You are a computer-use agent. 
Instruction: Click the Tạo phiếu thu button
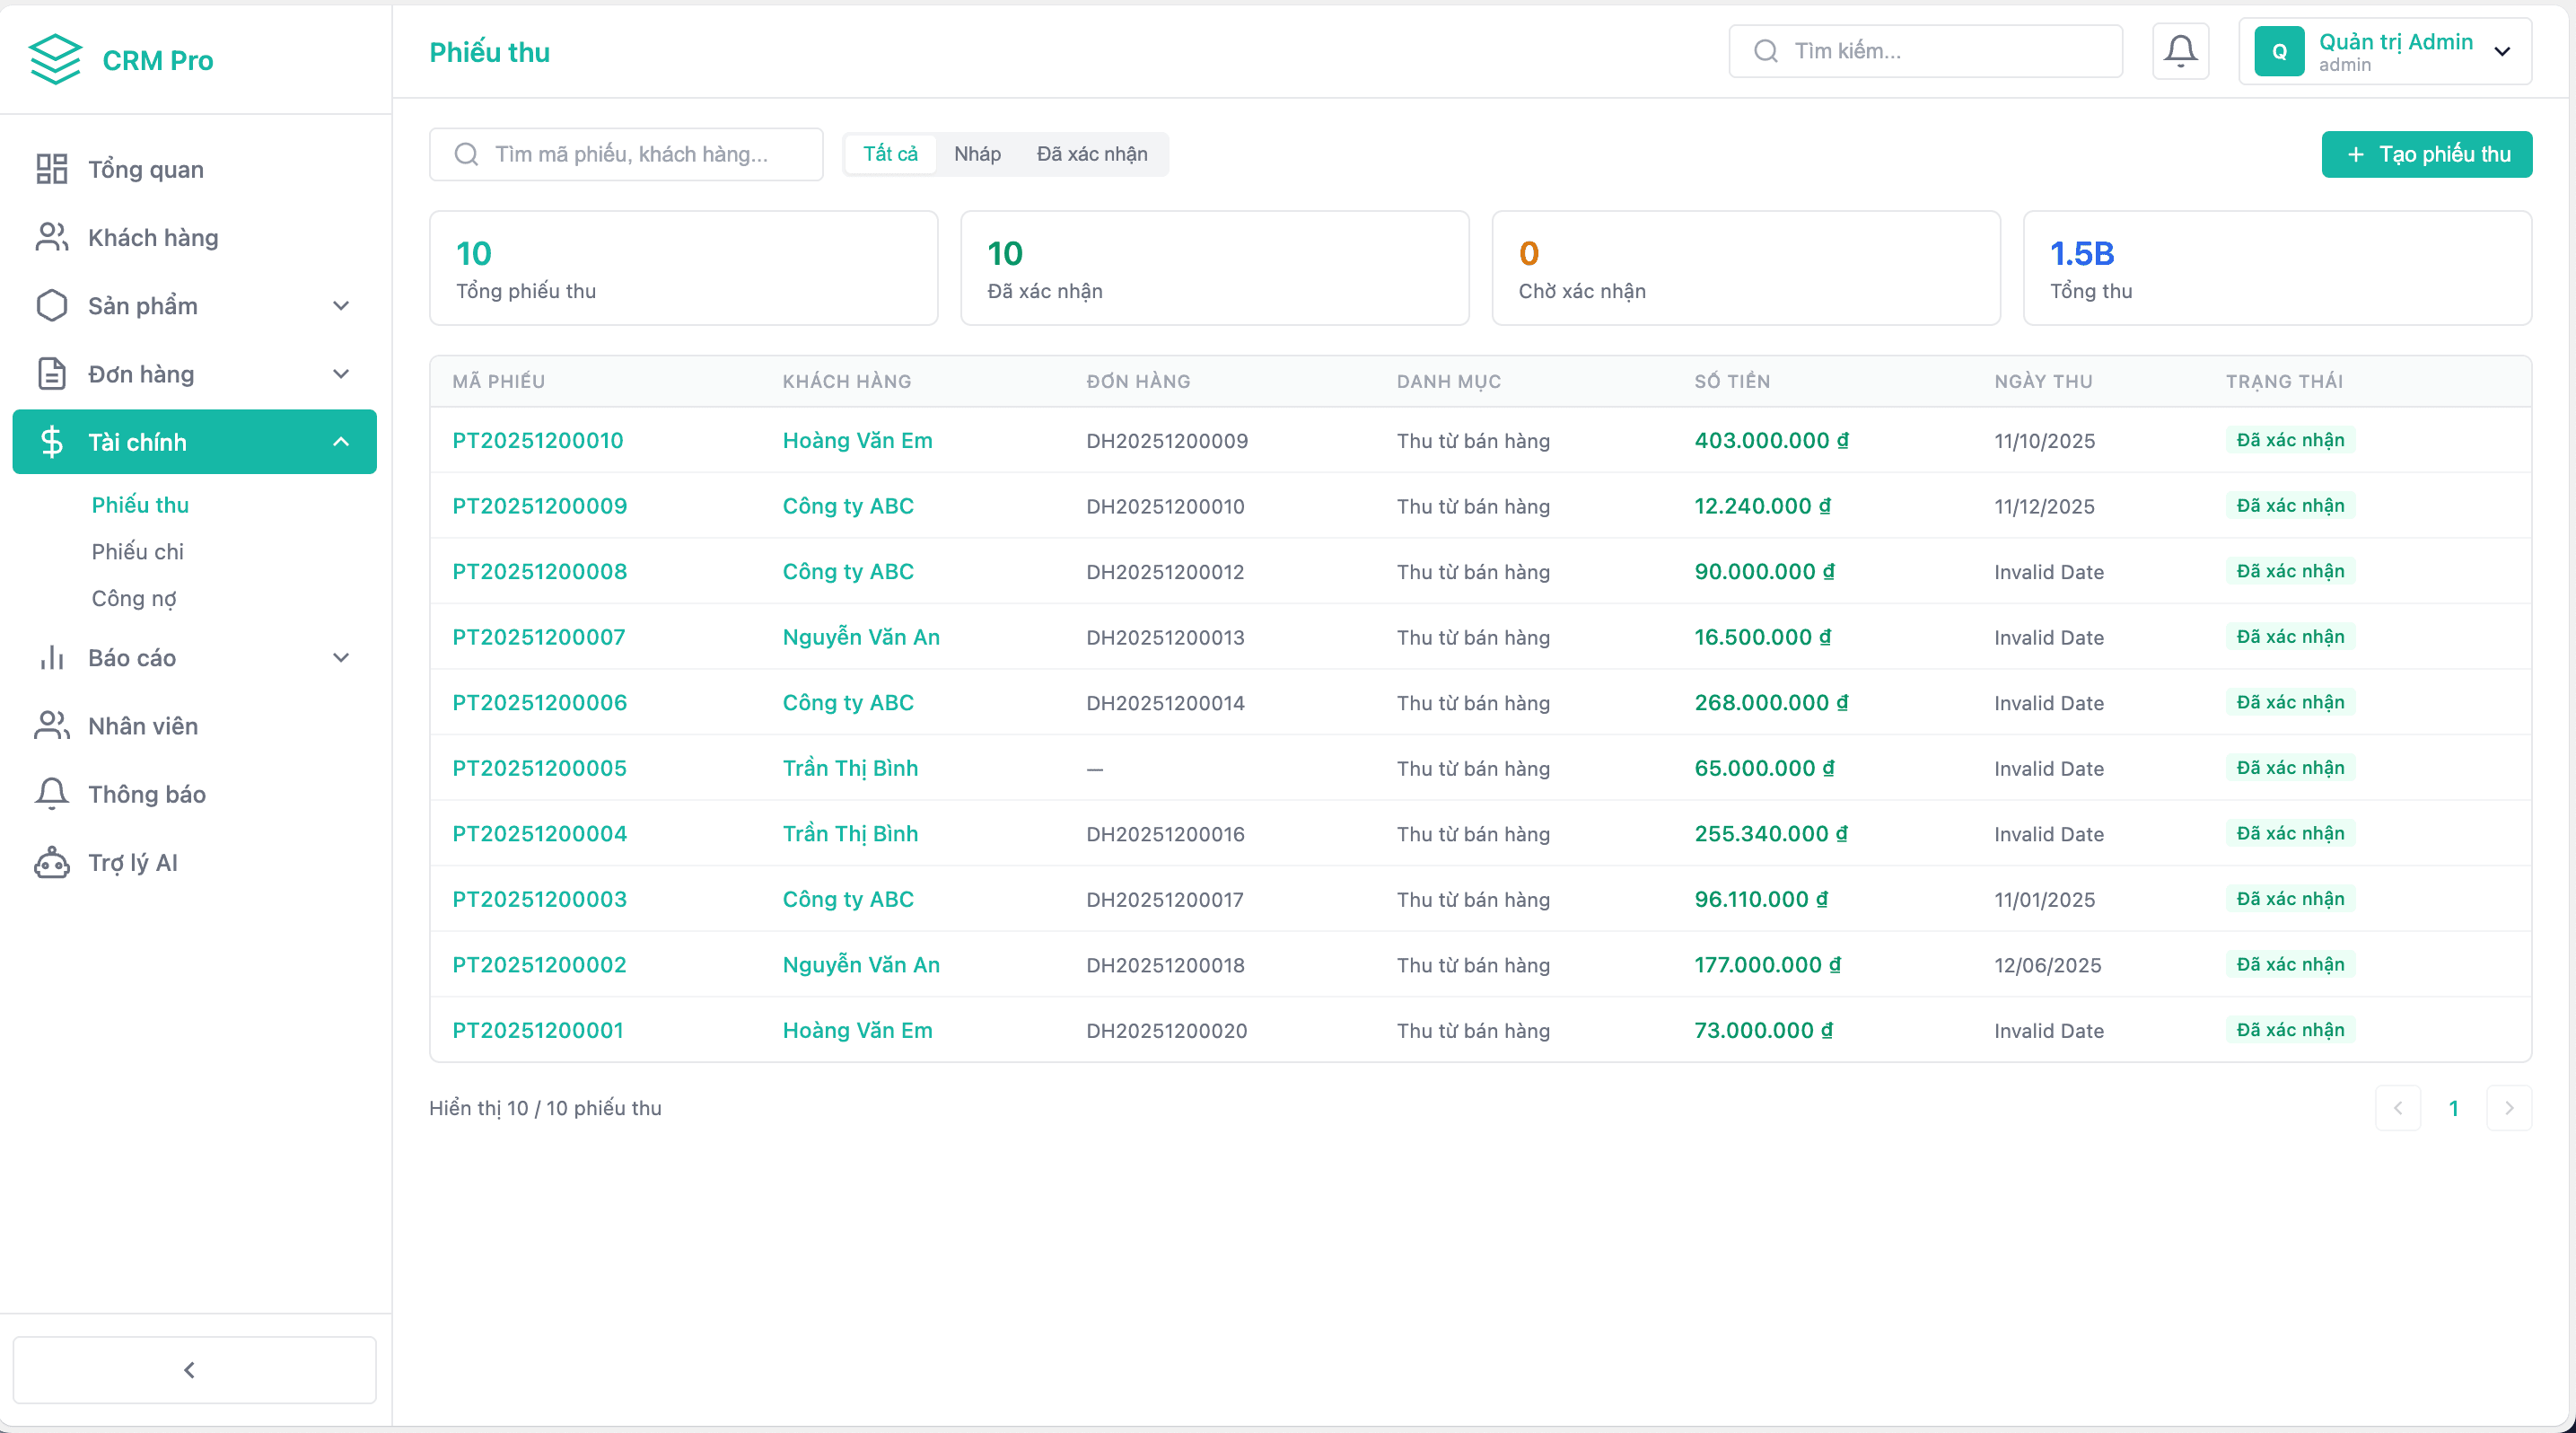point(2426,154)
